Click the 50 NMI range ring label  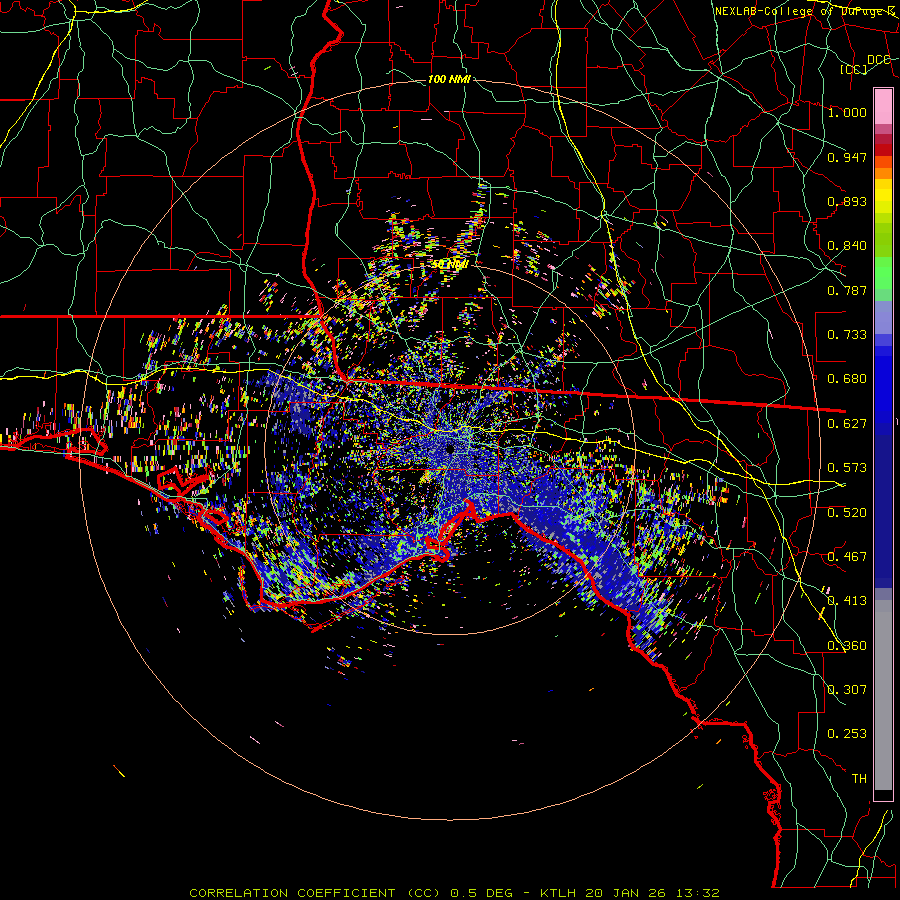pos(451,265)
